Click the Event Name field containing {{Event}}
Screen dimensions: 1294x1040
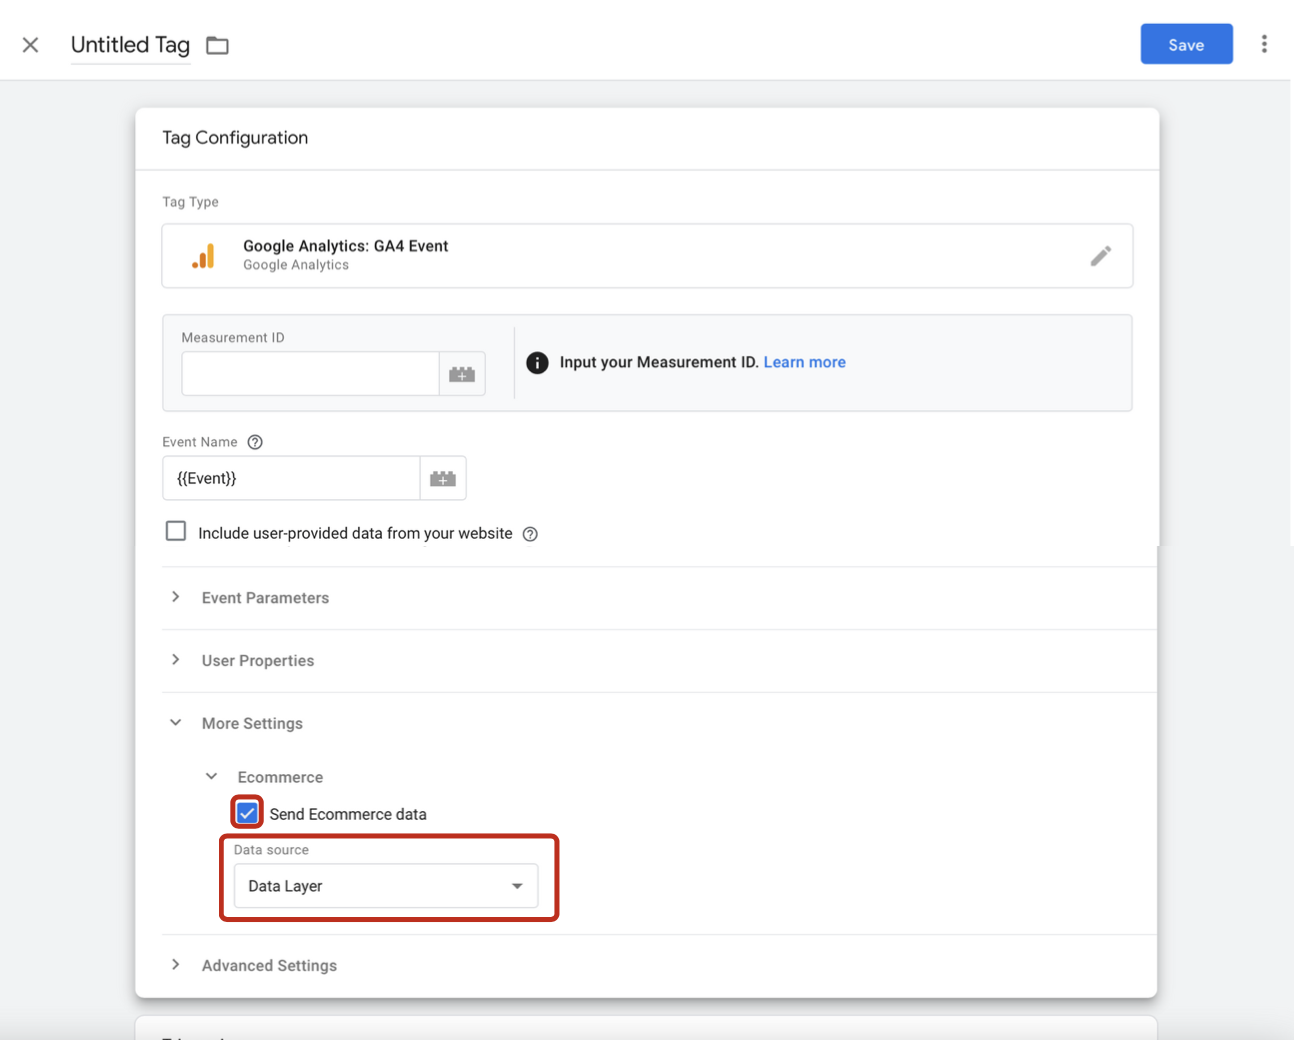291,479
